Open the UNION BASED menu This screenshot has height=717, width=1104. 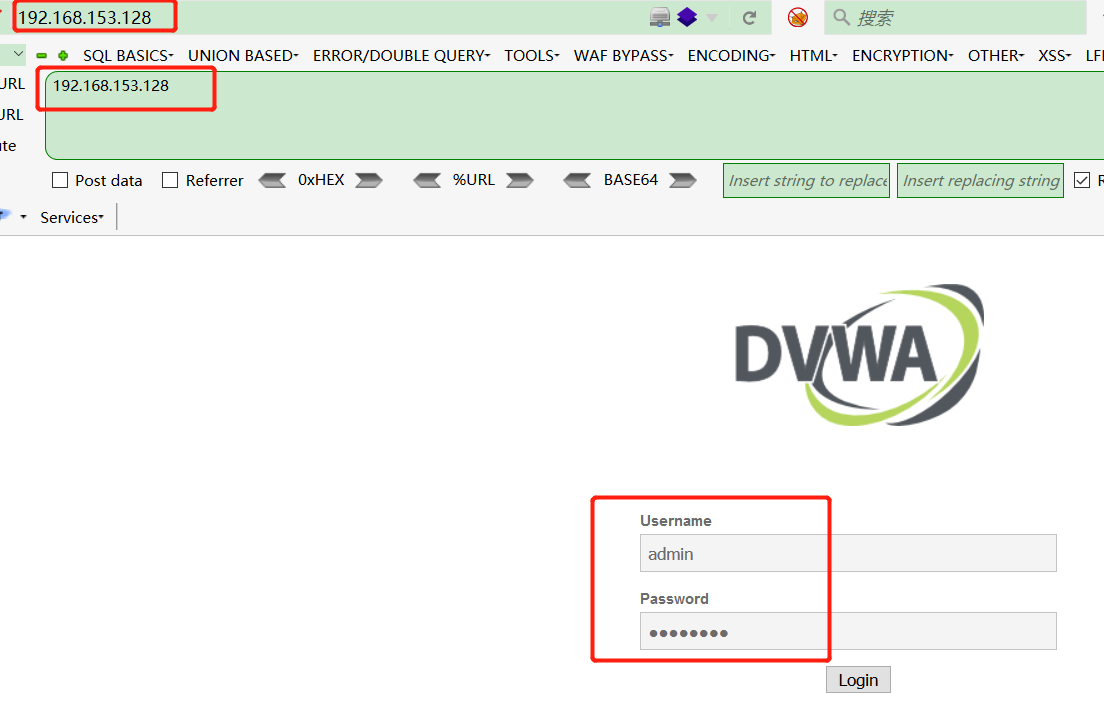click(x=243, y=56)
